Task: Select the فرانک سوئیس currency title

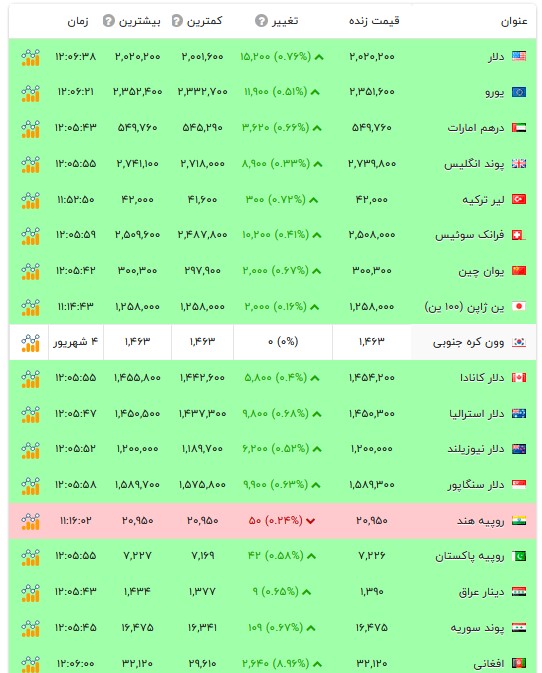Action: 469,235
